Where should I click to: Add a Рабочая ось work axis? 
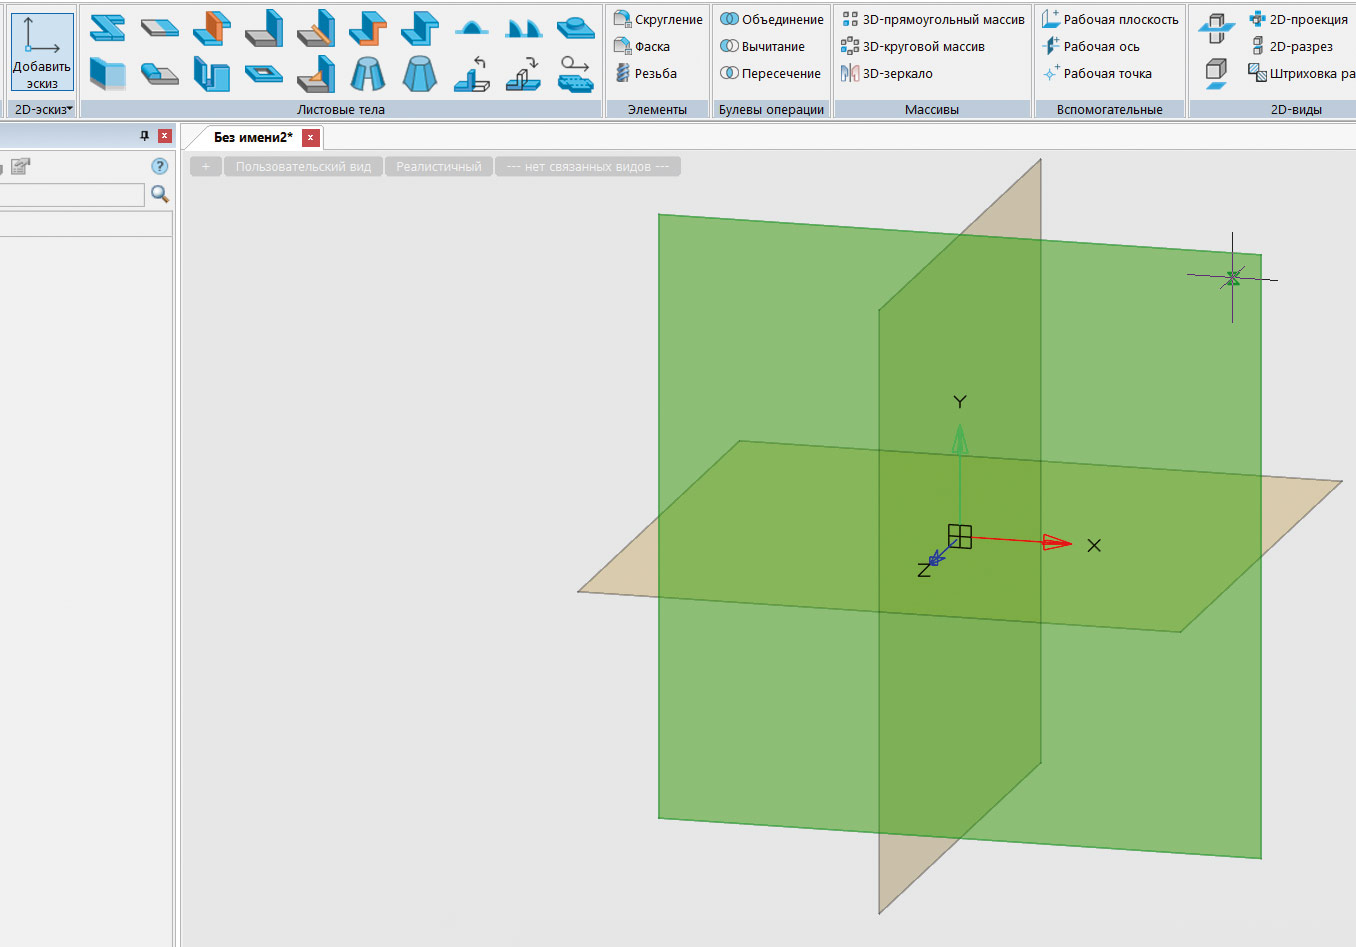[x=1090, y=46]
